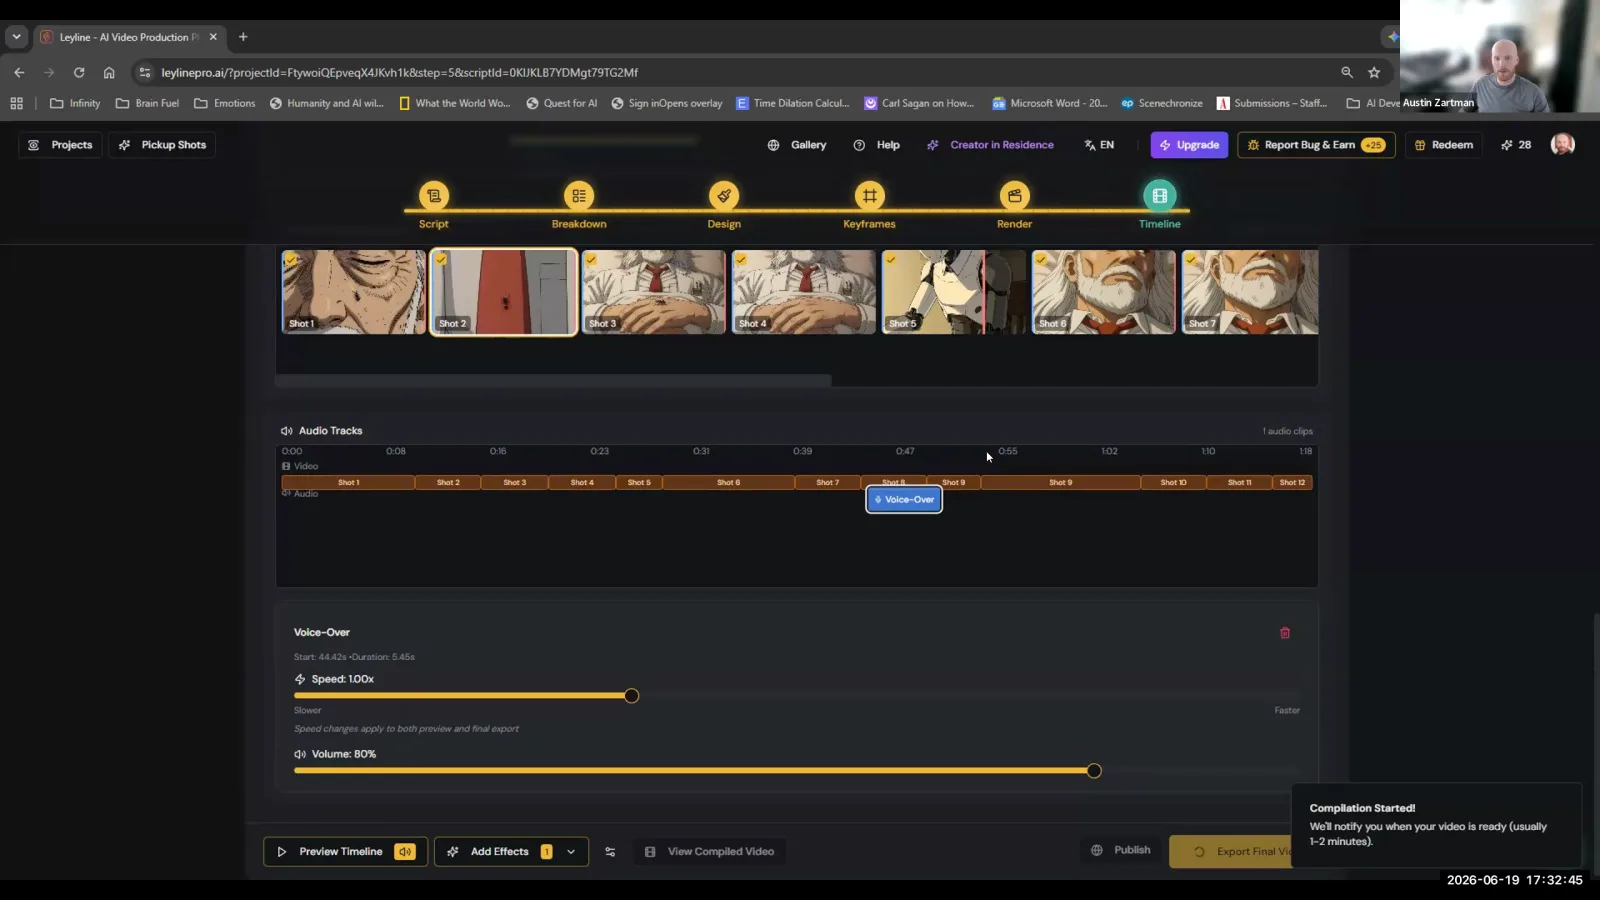Open a new browser tab
This screenshot has width=1600, height=900.
243,37
